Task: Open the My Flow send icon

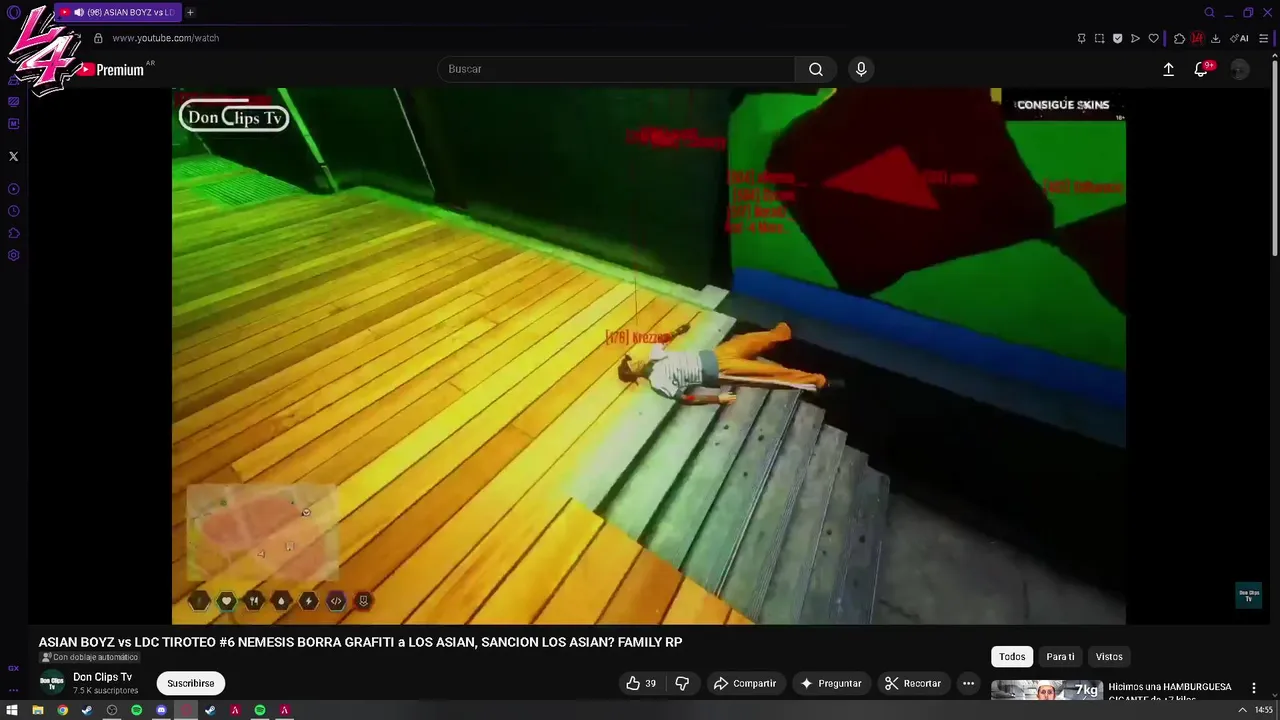Action: click(1135, 38)
